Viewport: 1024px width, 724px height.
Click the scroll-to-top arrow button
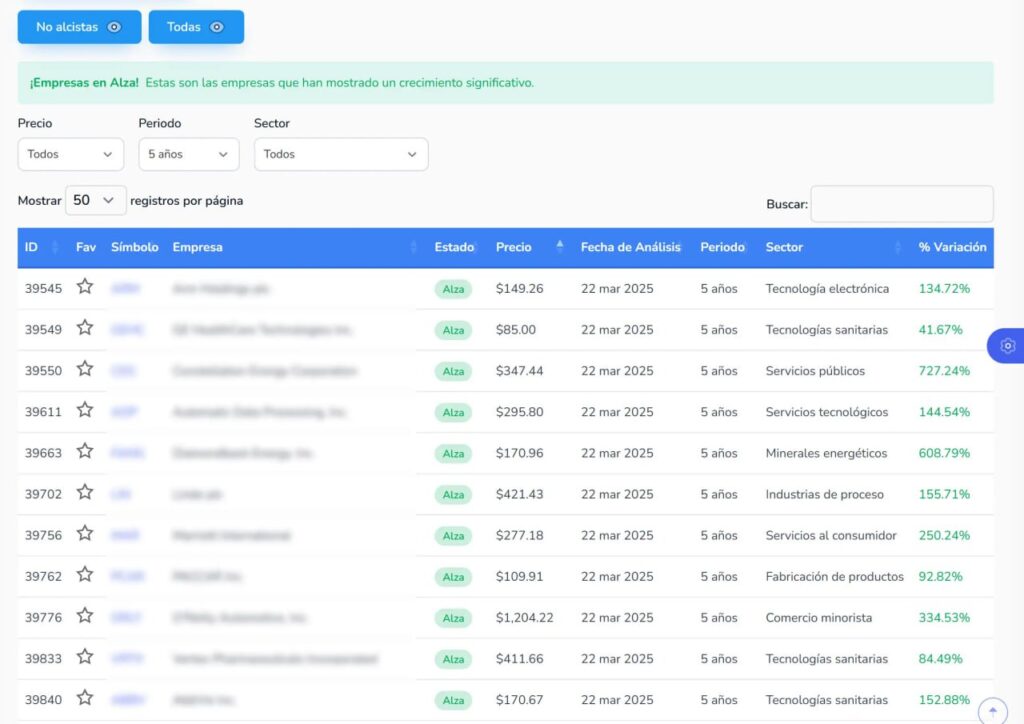click(x=992, y=711)
